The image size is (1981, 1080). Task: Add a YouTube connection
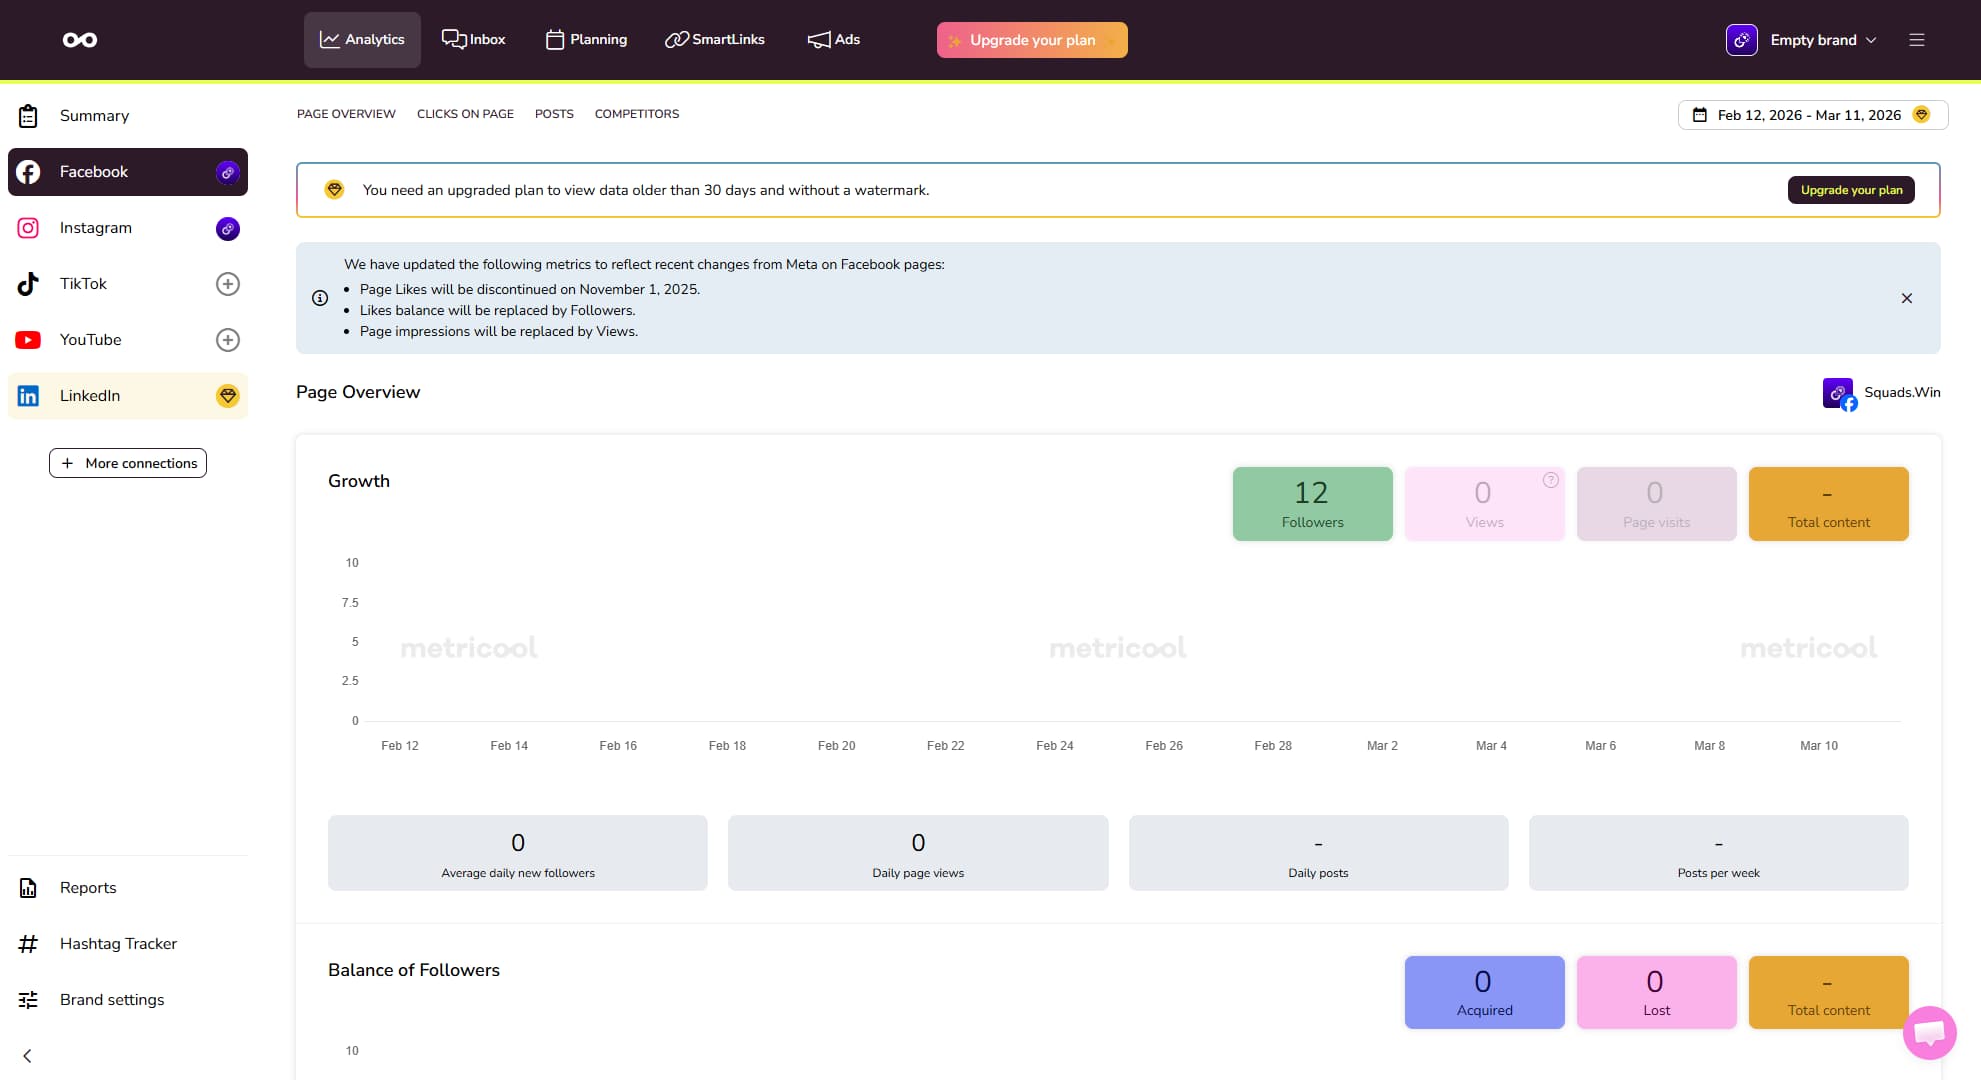[228, 340]
